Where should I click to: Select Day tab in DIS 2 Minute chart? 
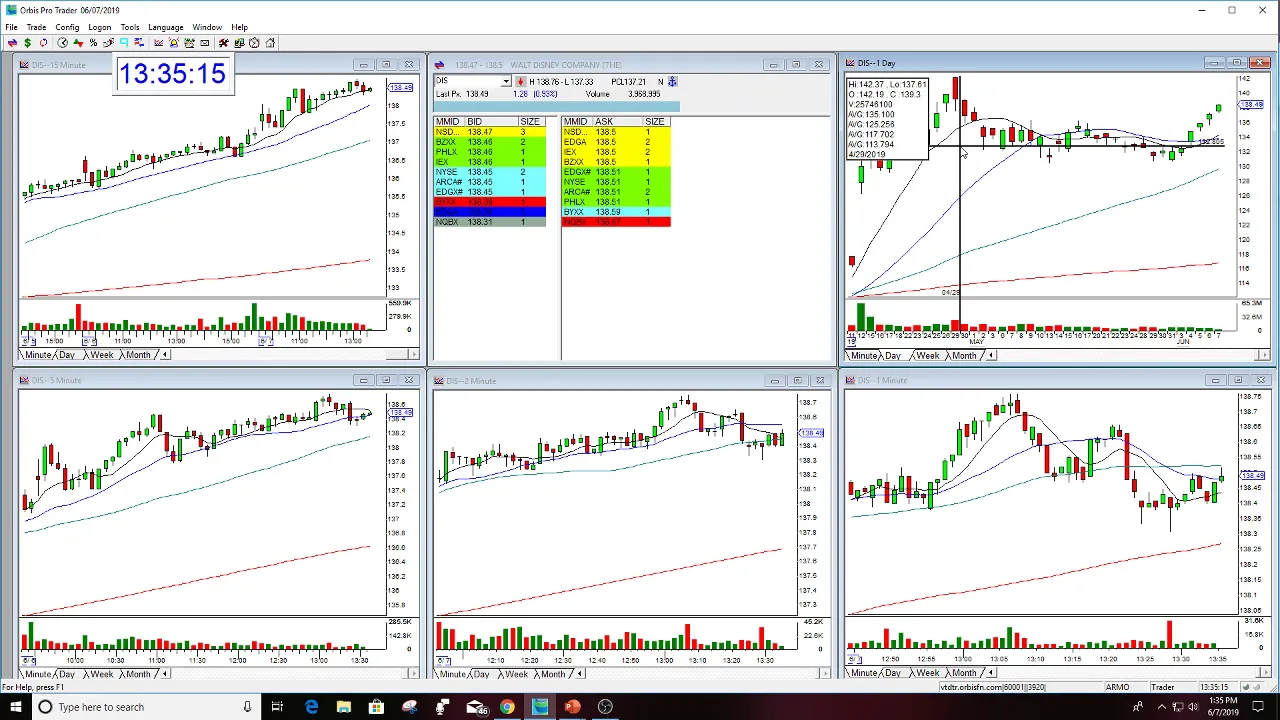coord(482,673)
